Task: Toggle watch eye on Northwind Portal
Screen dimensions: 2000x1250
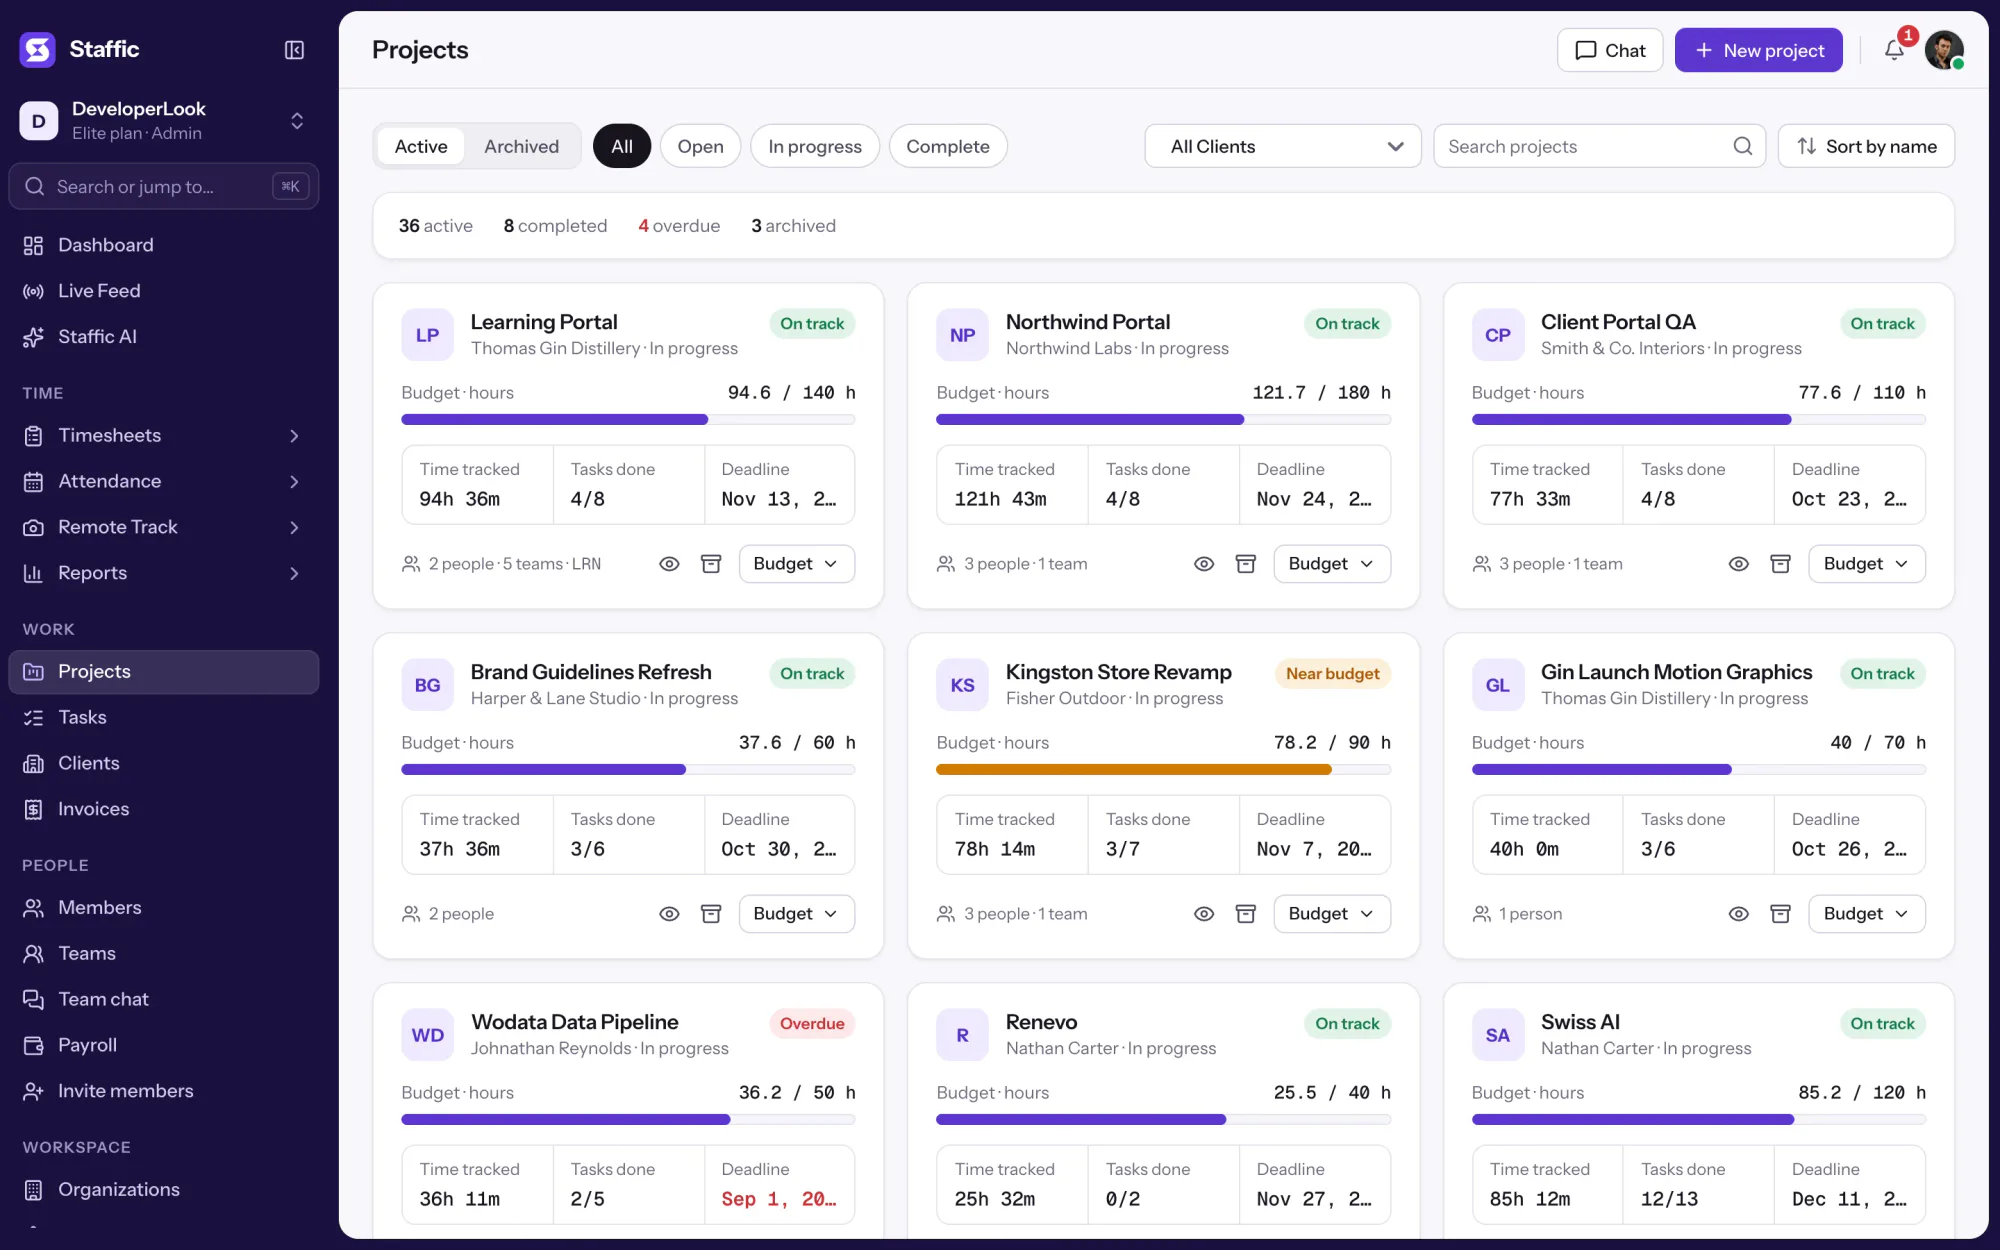Action: click(x=1204, y=564)
